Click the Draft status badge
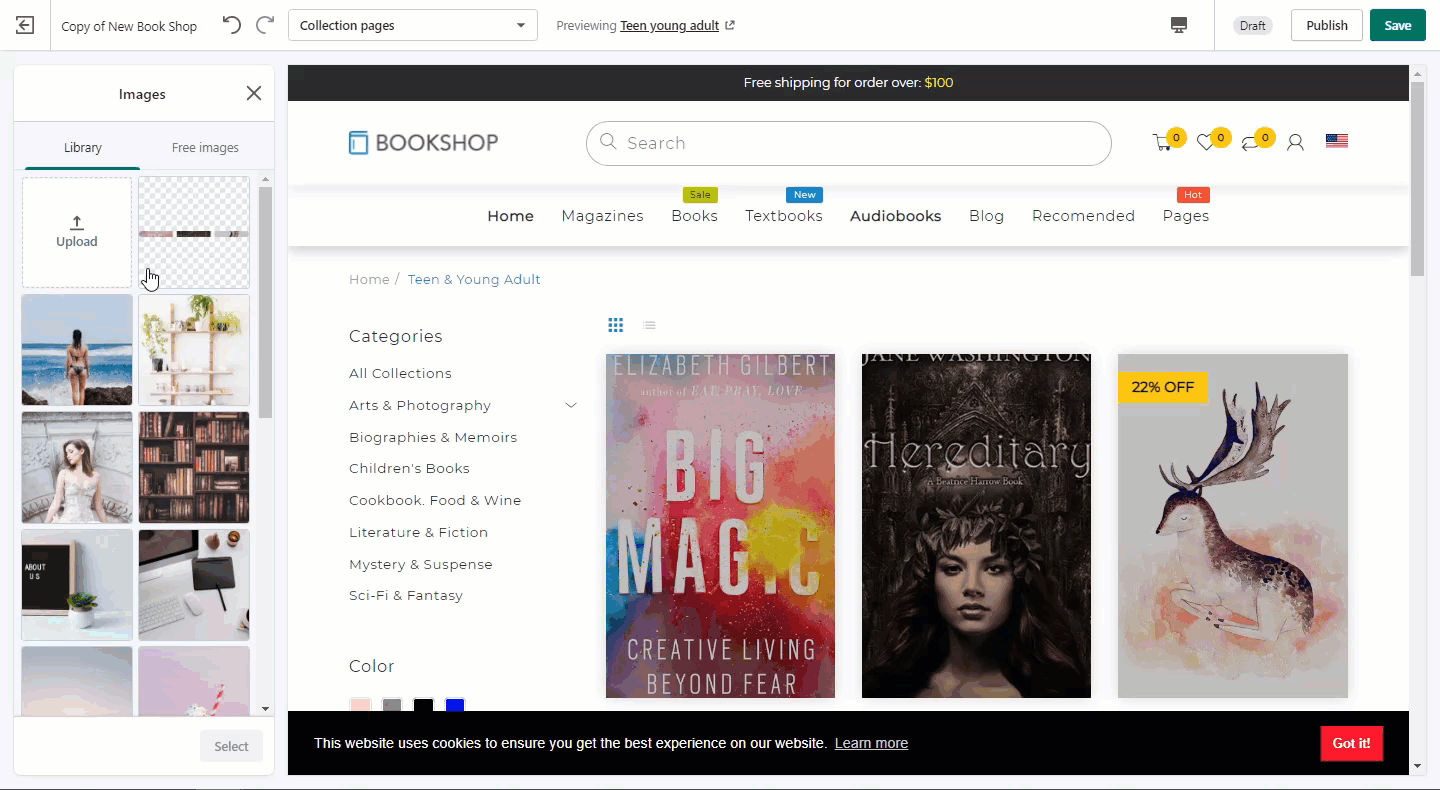Viewport: 1440px width, 790px height. click(x=1253, y=26)
